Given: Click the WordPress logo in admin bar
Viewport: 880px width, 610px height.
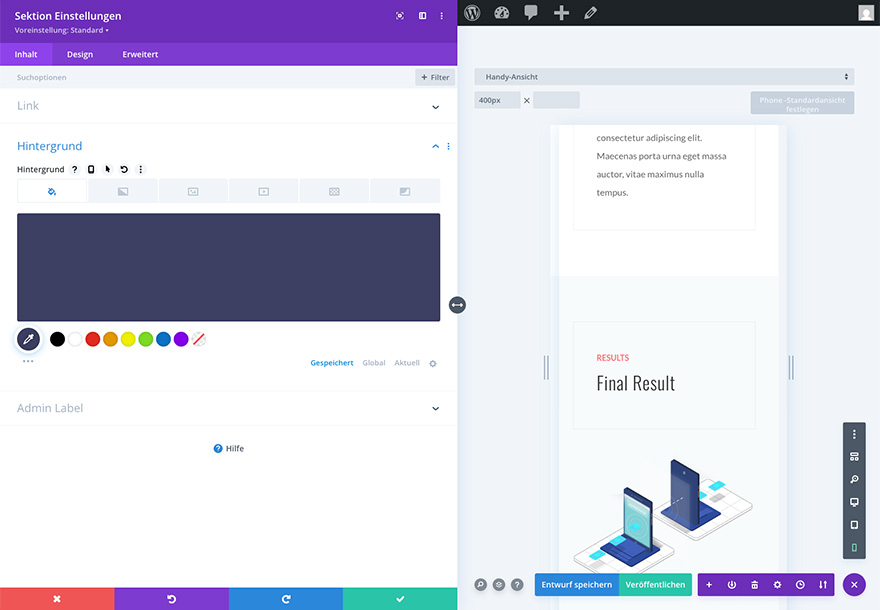Looking at the screenshot, I should pos(472,13).
